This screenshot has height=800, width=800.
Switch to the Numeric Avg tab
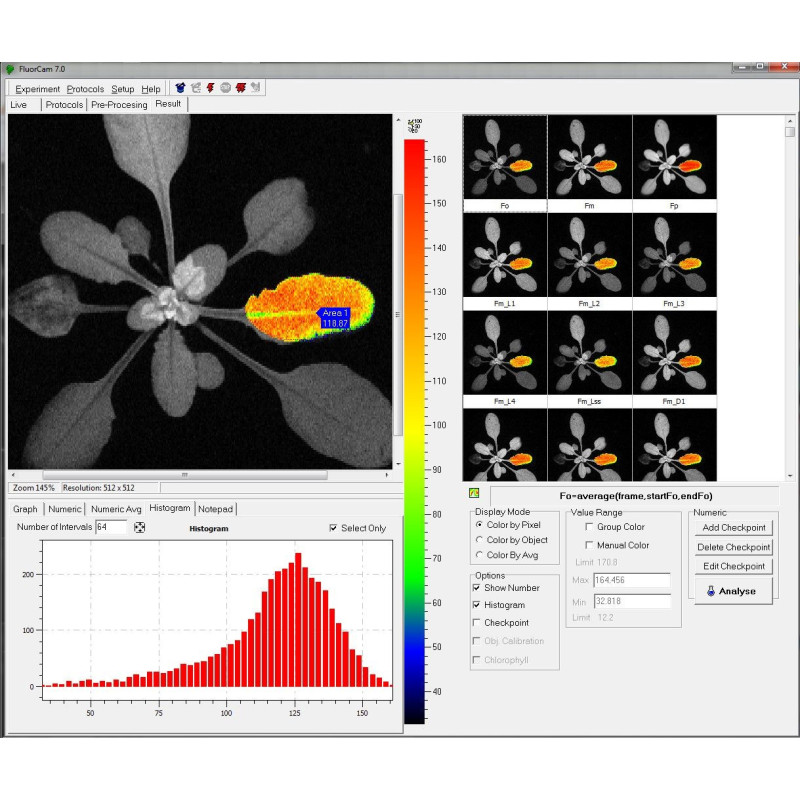click(x=116, y=508)
